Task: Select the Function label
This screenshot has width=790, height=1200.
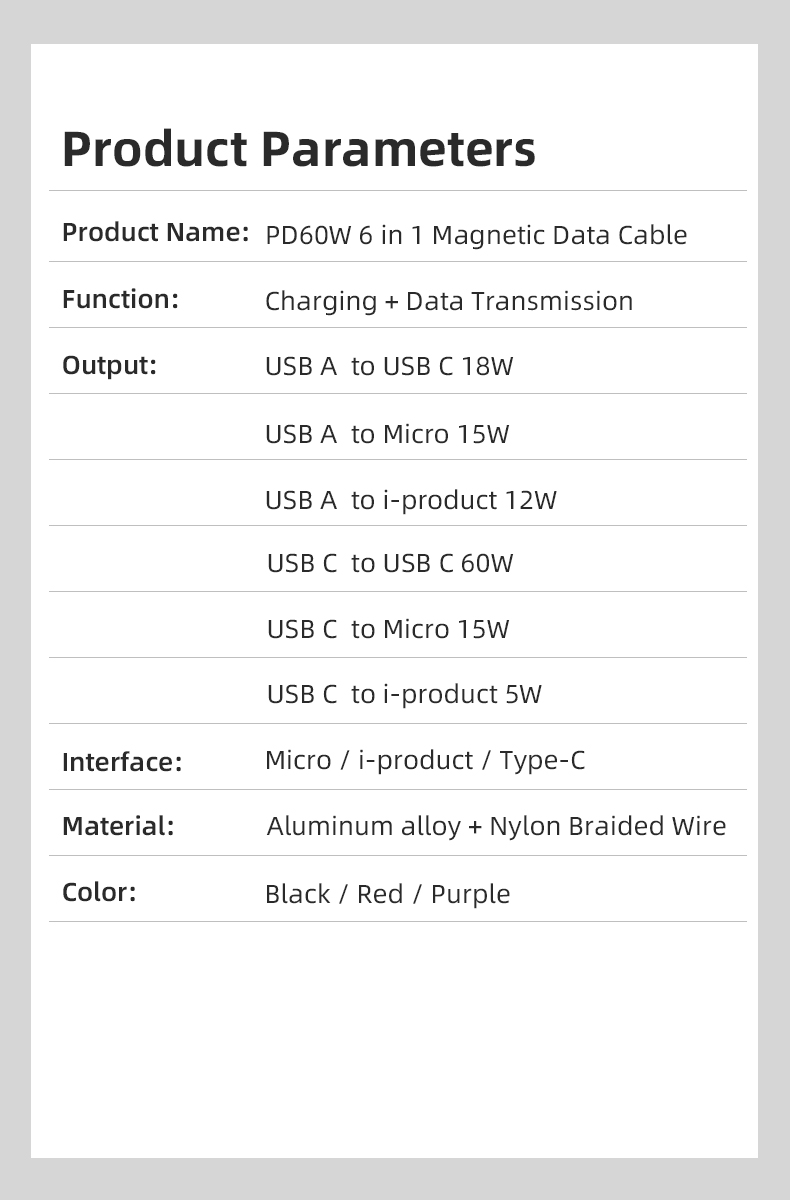Action: pyautogui.click(x=120, y=299)
